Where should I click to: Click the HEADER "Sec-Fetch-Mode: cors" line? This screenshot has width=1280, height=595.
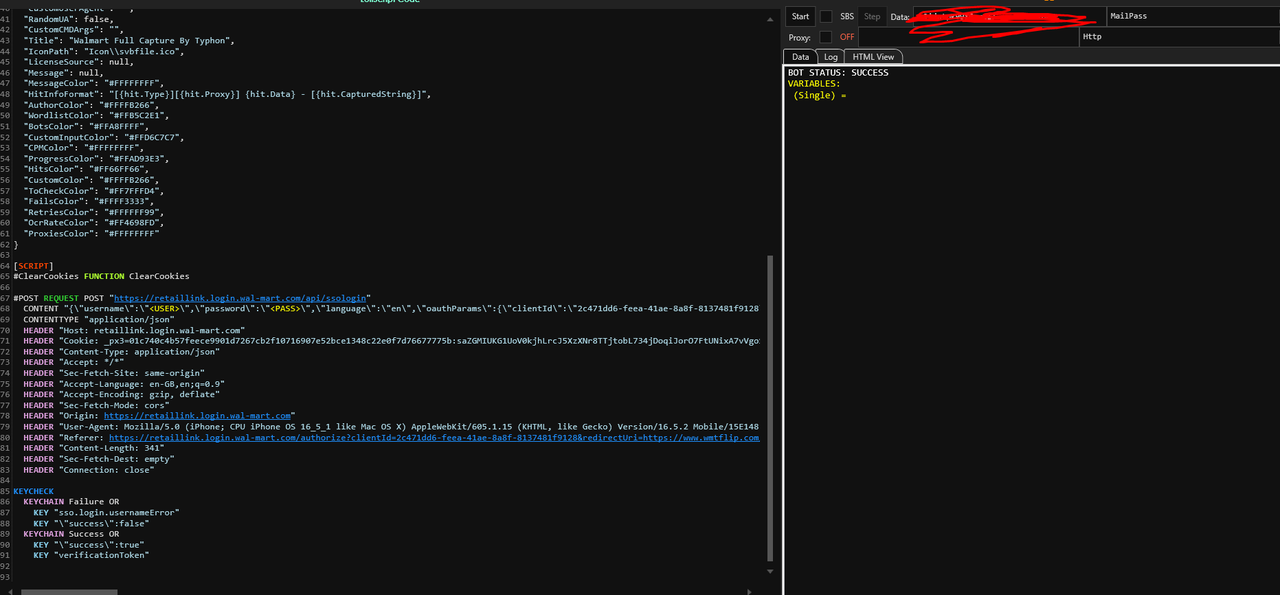[111, 405]
